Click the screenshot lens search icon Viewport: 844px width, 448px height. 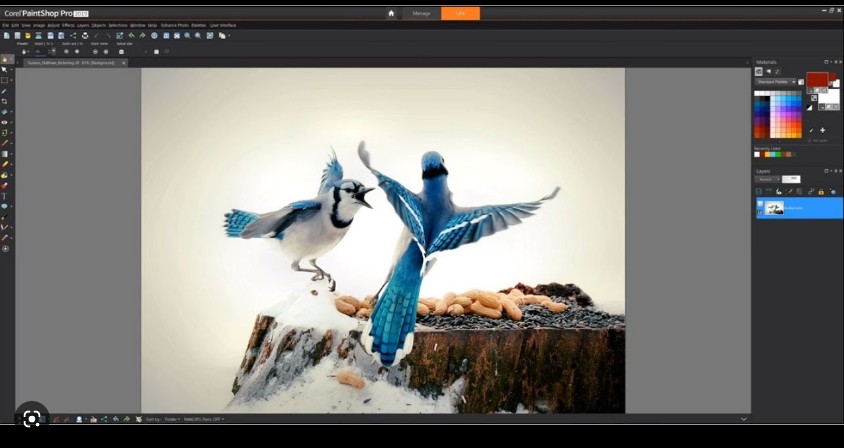(x=31, y=418)
